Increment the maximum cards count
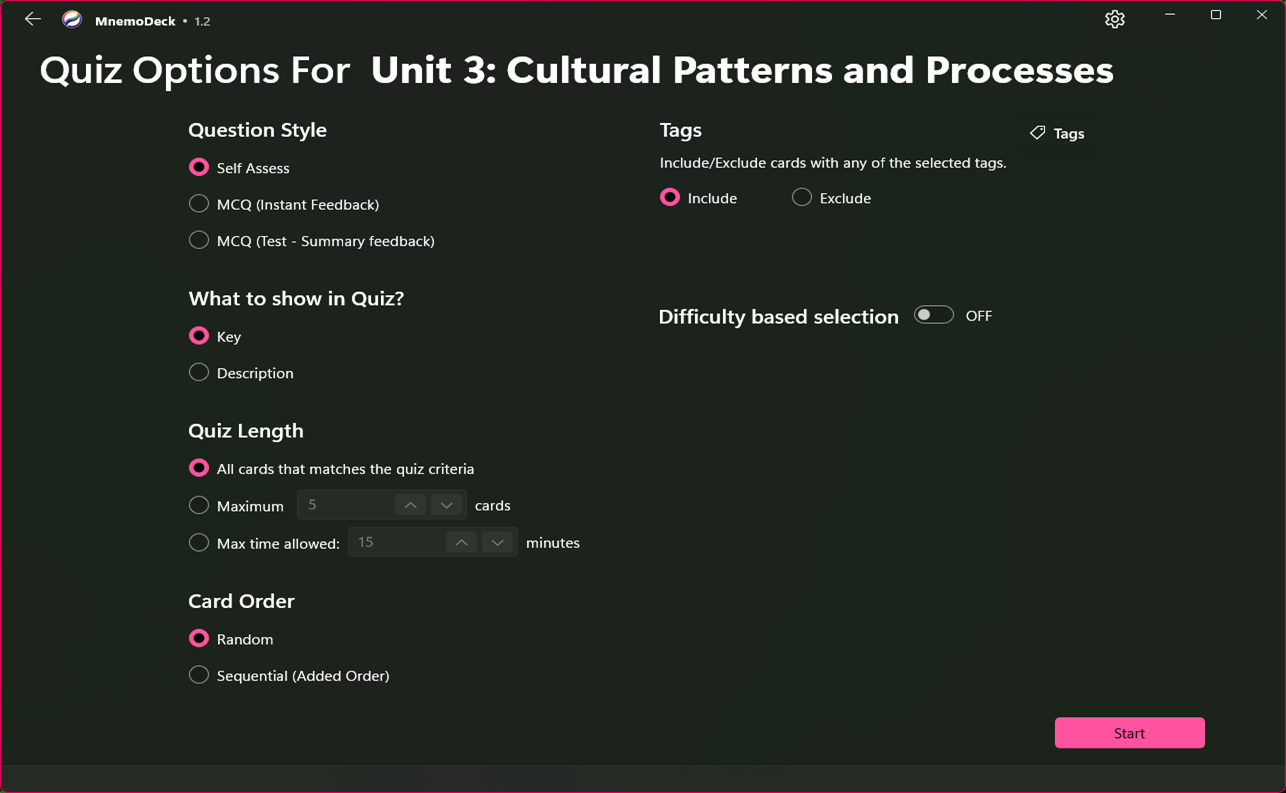This screenshot has width=1286, height=793. click(x=410, y=504)
